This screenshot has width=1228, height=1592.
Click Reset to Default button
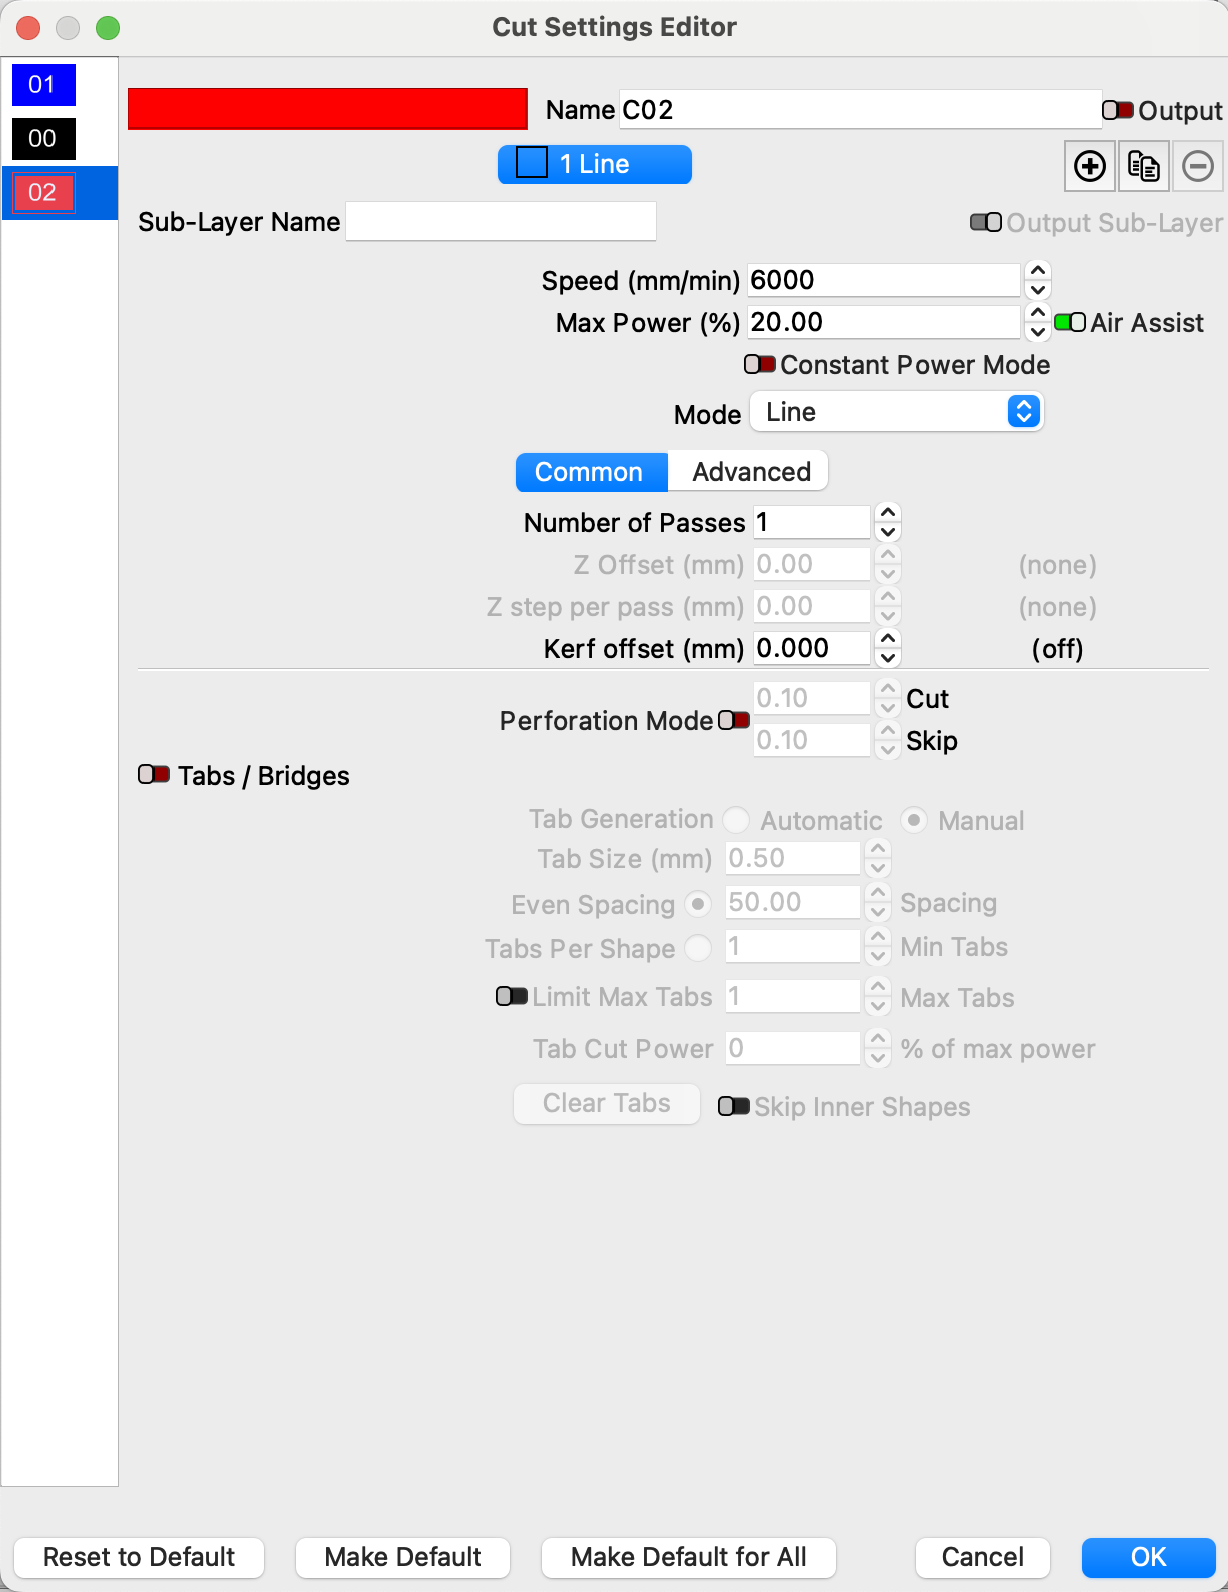coord(139,1557)
